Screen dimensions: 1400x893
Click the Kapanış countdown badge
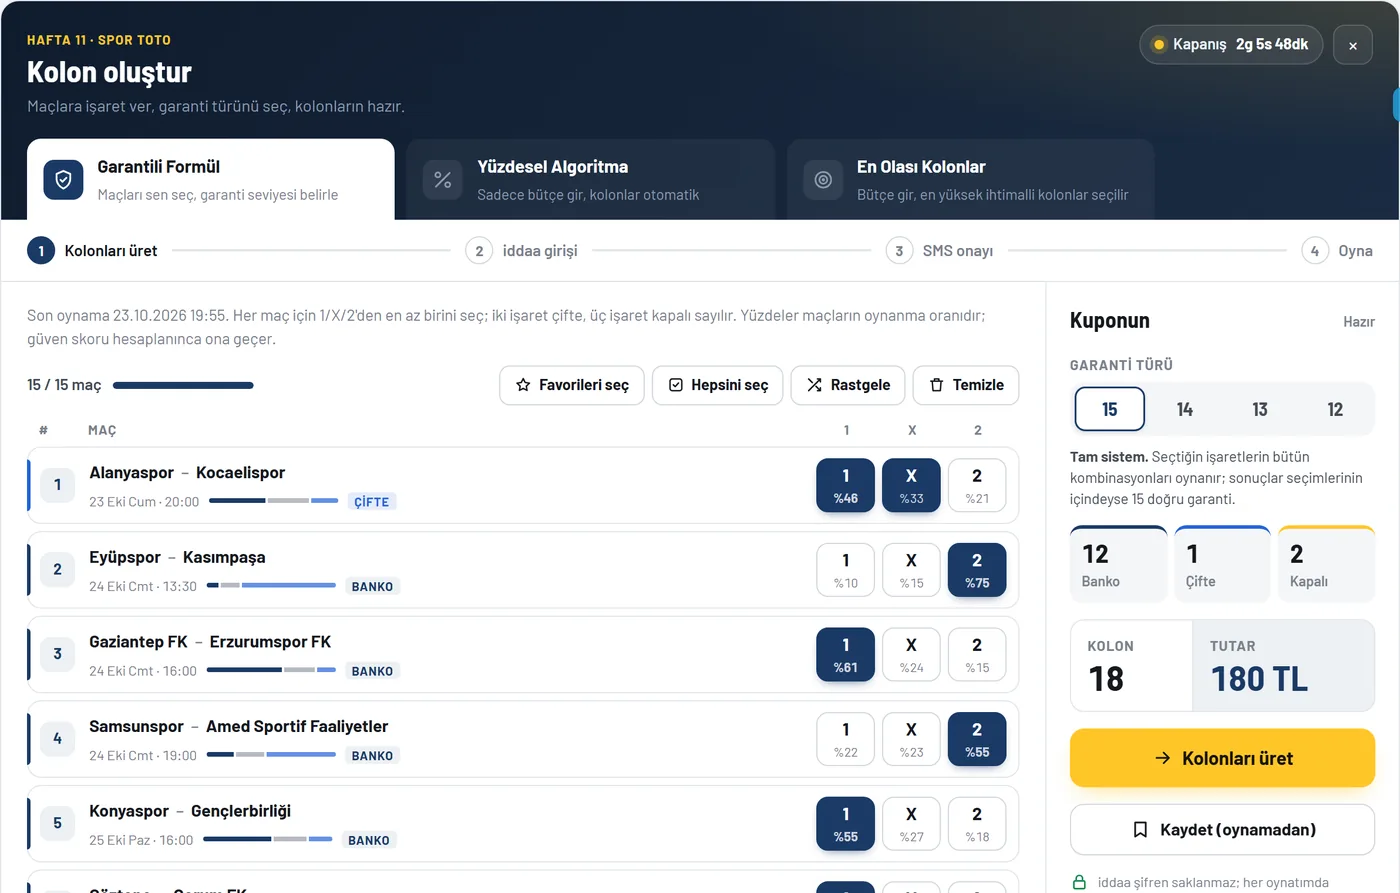(x=1231, y=45)
